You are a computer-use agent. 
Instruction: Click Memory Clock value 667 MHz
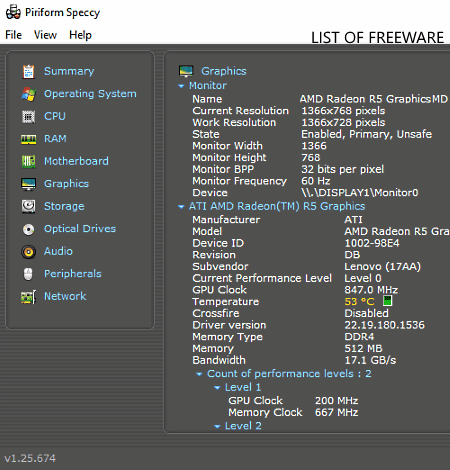coord(337,413)
